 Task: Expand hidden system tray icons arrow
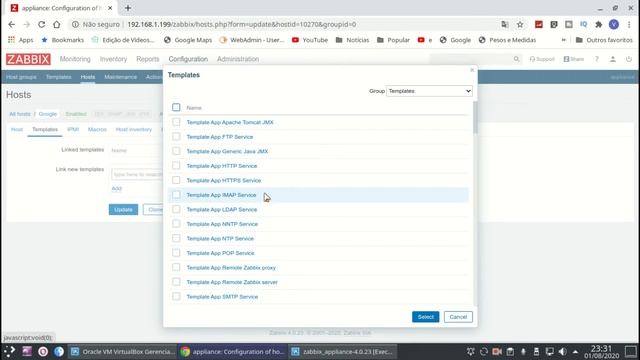pyautogui.click(x=575, y=351)
